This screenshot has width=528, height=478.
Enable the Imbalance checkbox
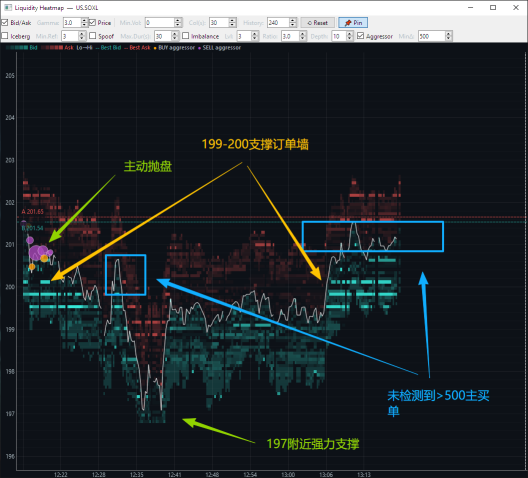click(x=186, y=36)
